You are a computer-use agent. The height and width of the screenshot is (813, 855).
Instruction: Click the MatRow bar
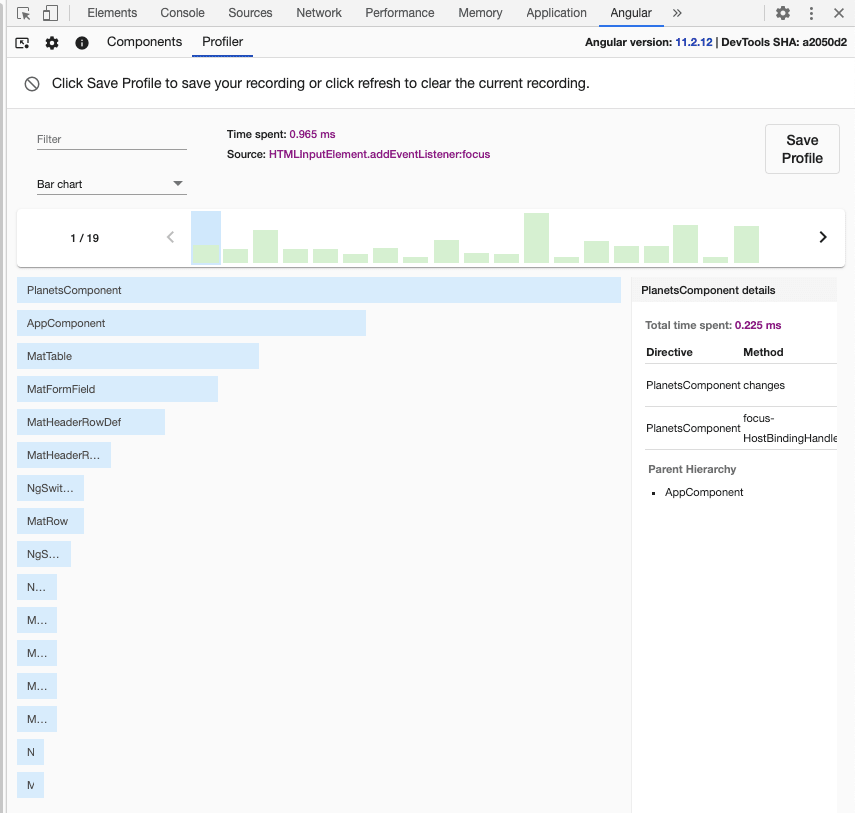[50, 521]
